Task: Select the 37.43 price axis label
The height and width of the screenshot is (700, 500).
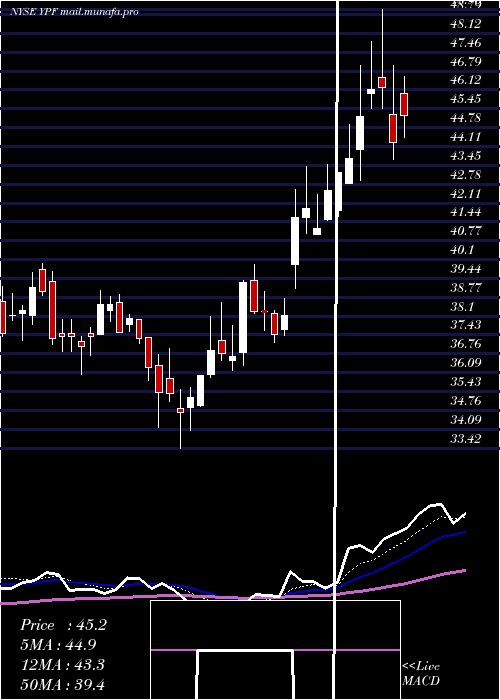Action: (466, 325)
